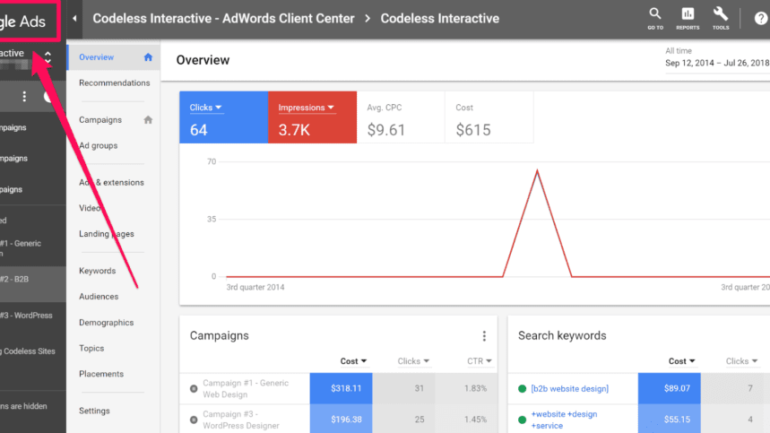Open Search keywords Clicks column dropdown
This screenshot has height=433, width=770.
[742, 361]
